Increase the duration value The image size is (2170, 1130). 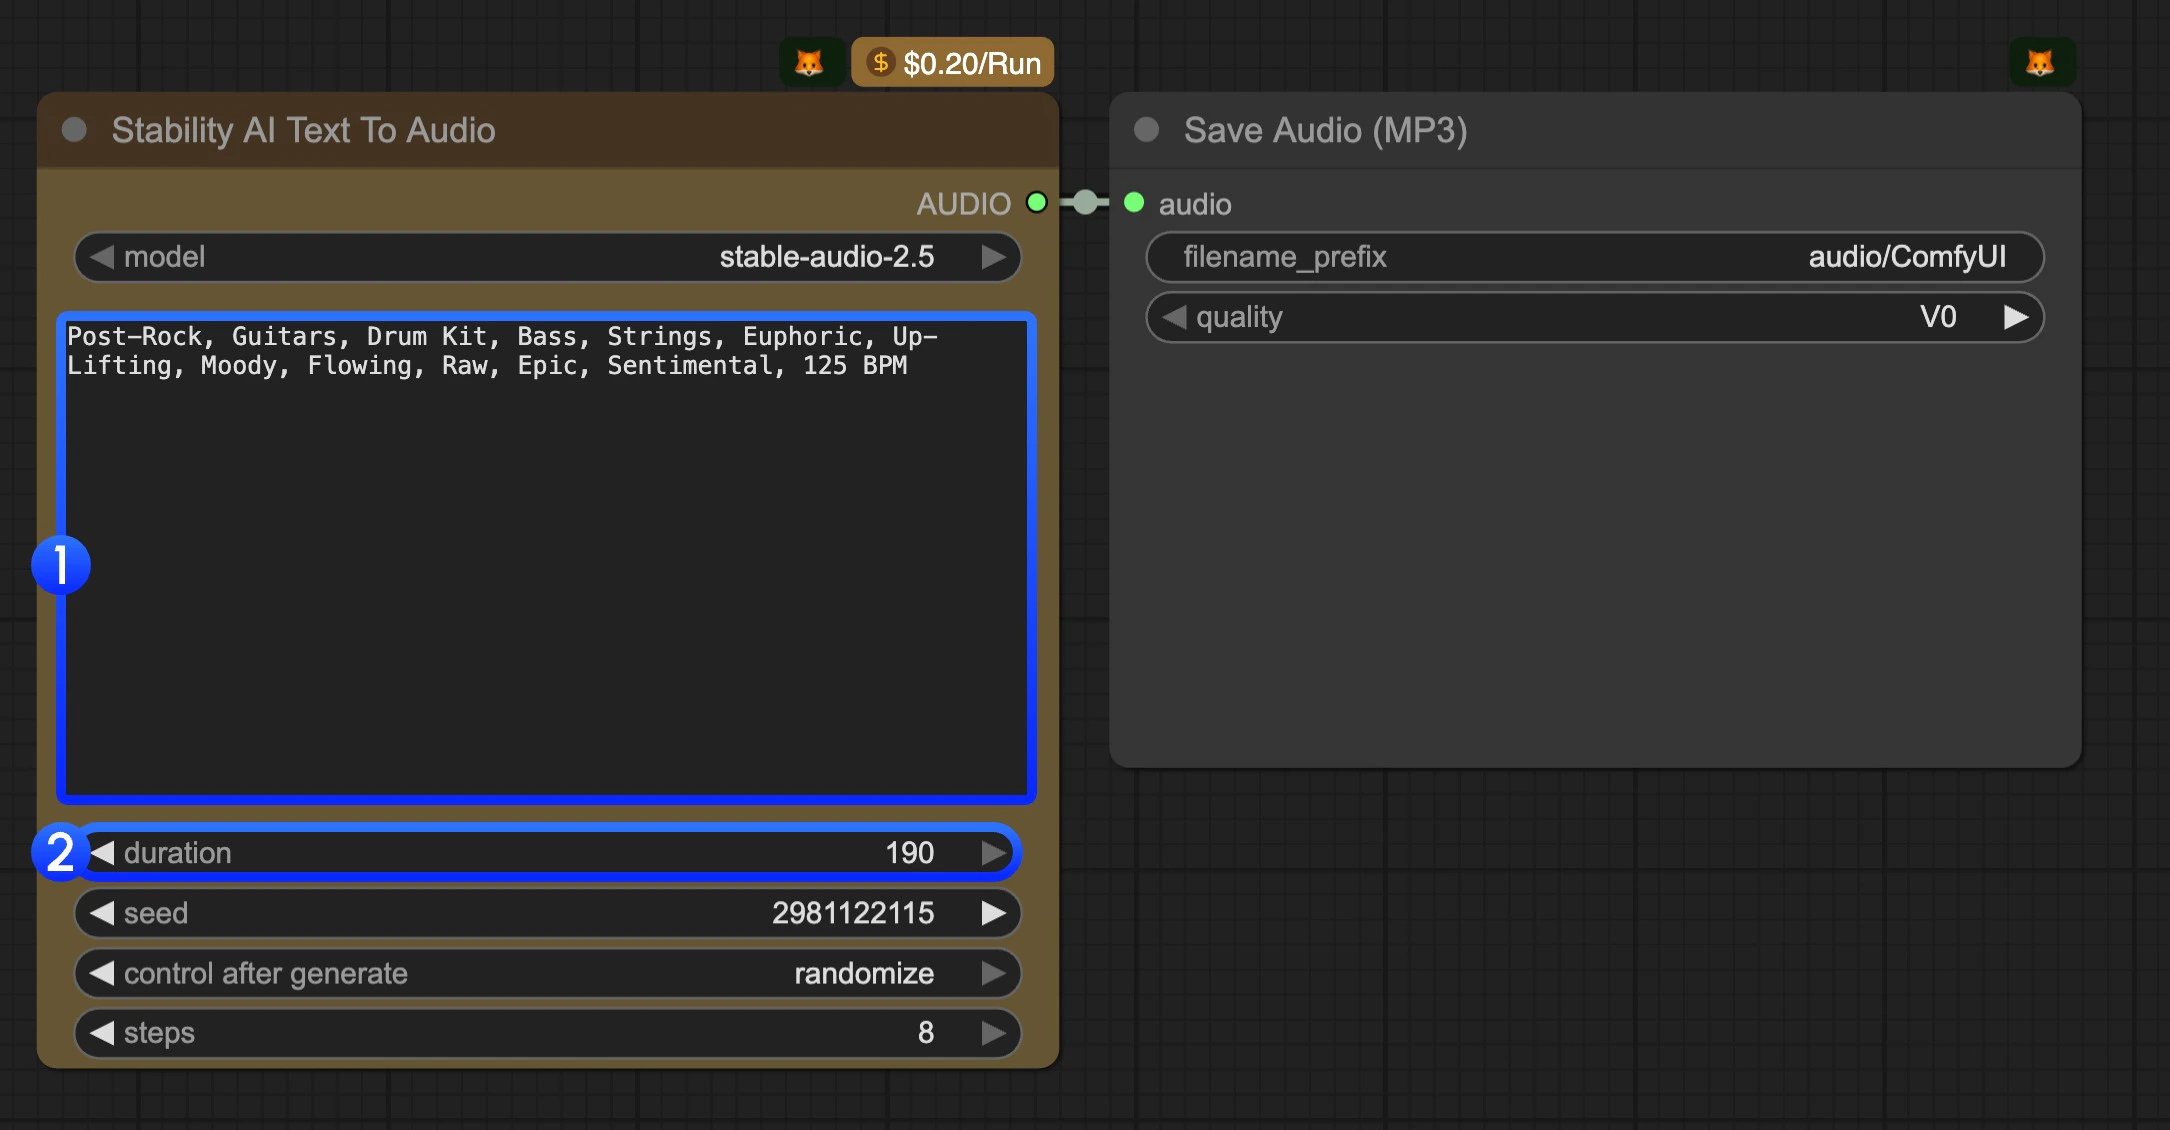click(993, 853)
